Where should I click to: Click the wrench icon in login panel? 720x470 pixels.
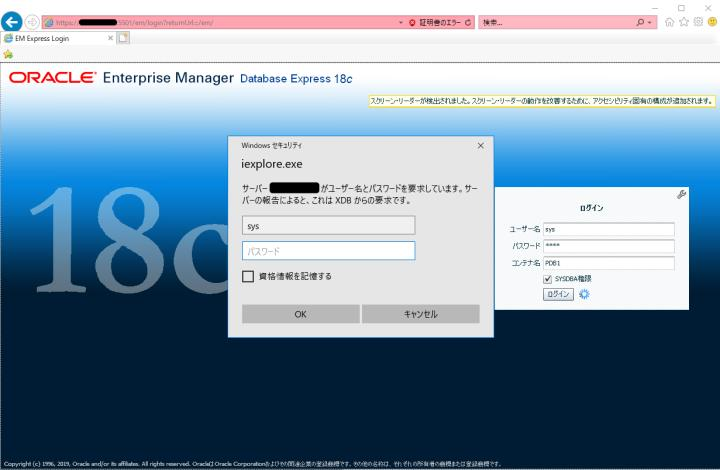[681, 195]
